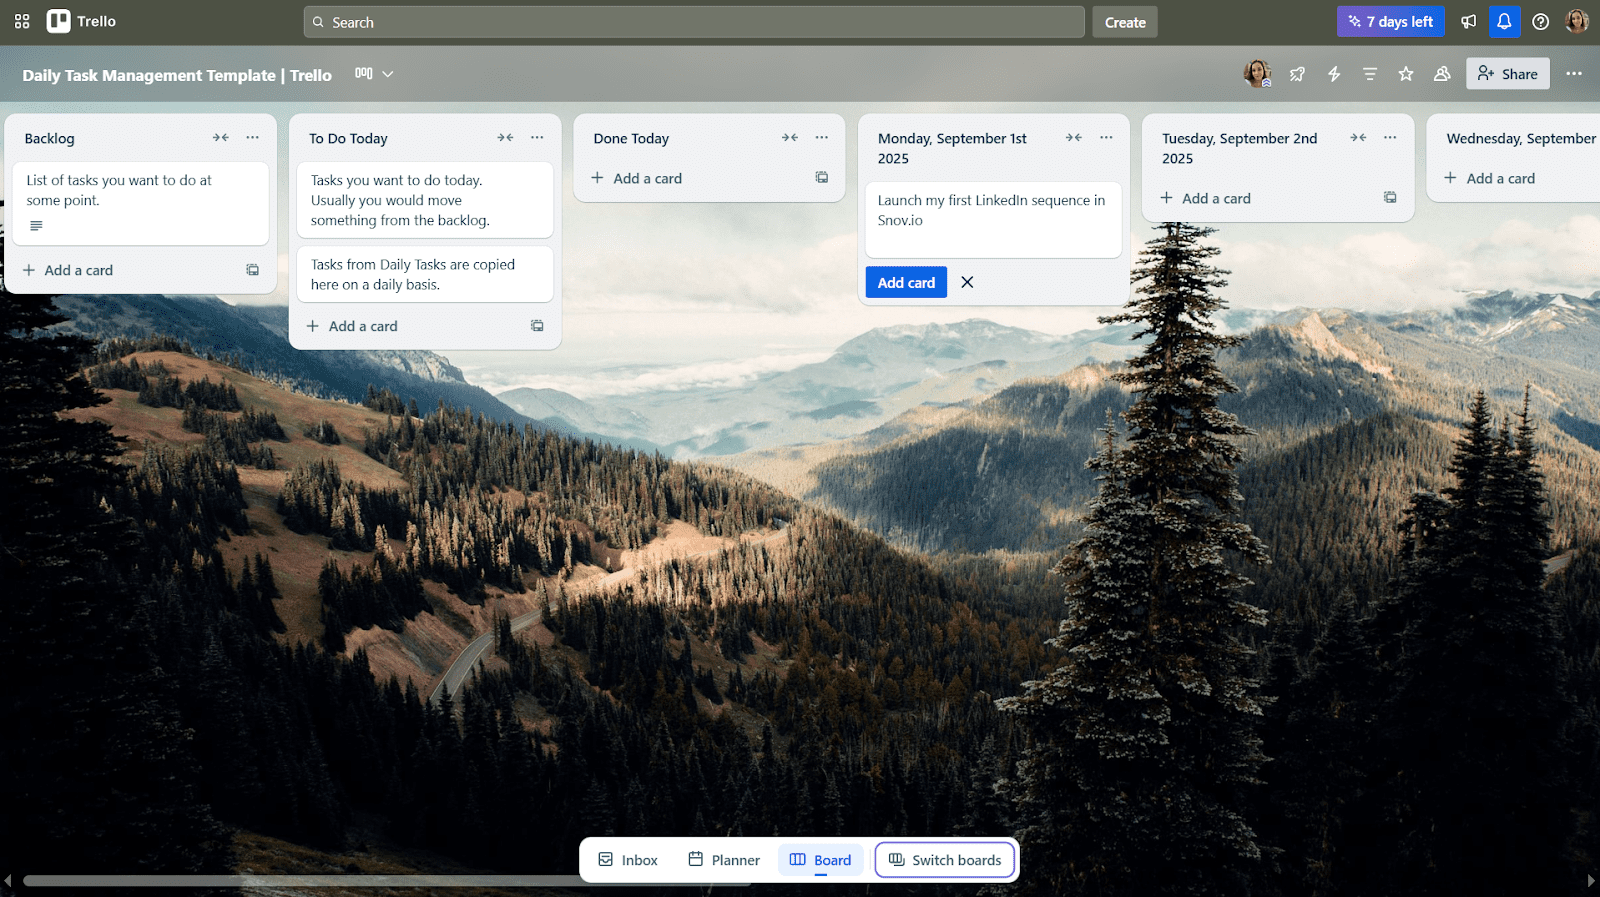The image size is (1600, 897).
Task: Open the notifications bell icon
Action: click(1504, 22)
